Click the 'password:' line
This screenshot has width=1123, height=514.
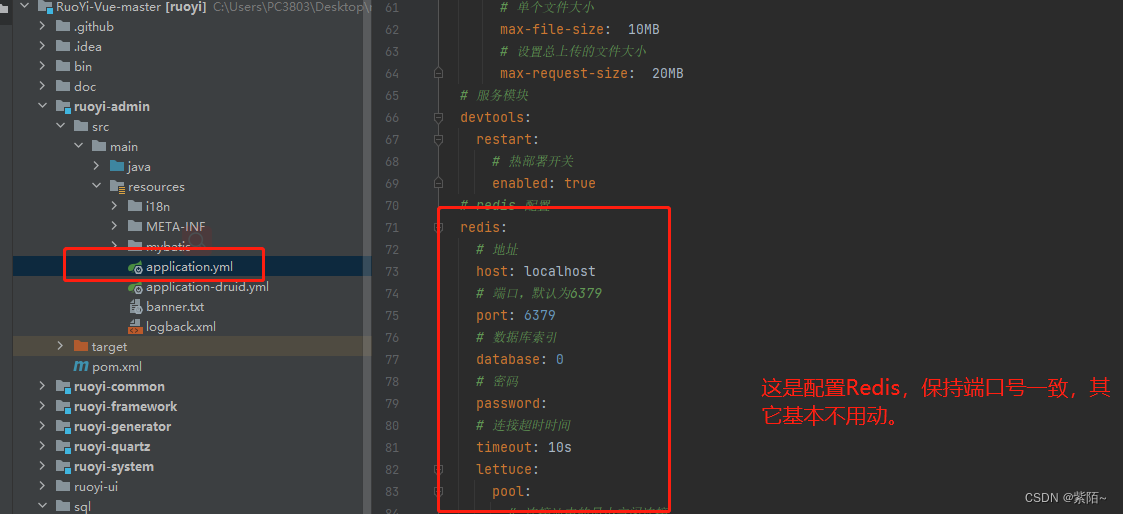[x=511, y=404]
